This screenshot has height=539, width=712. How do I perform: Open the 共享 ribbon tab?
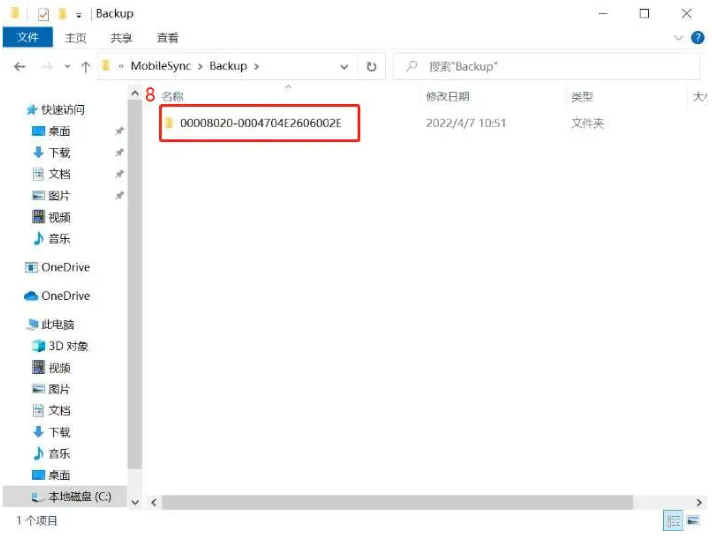pos(121,38)
